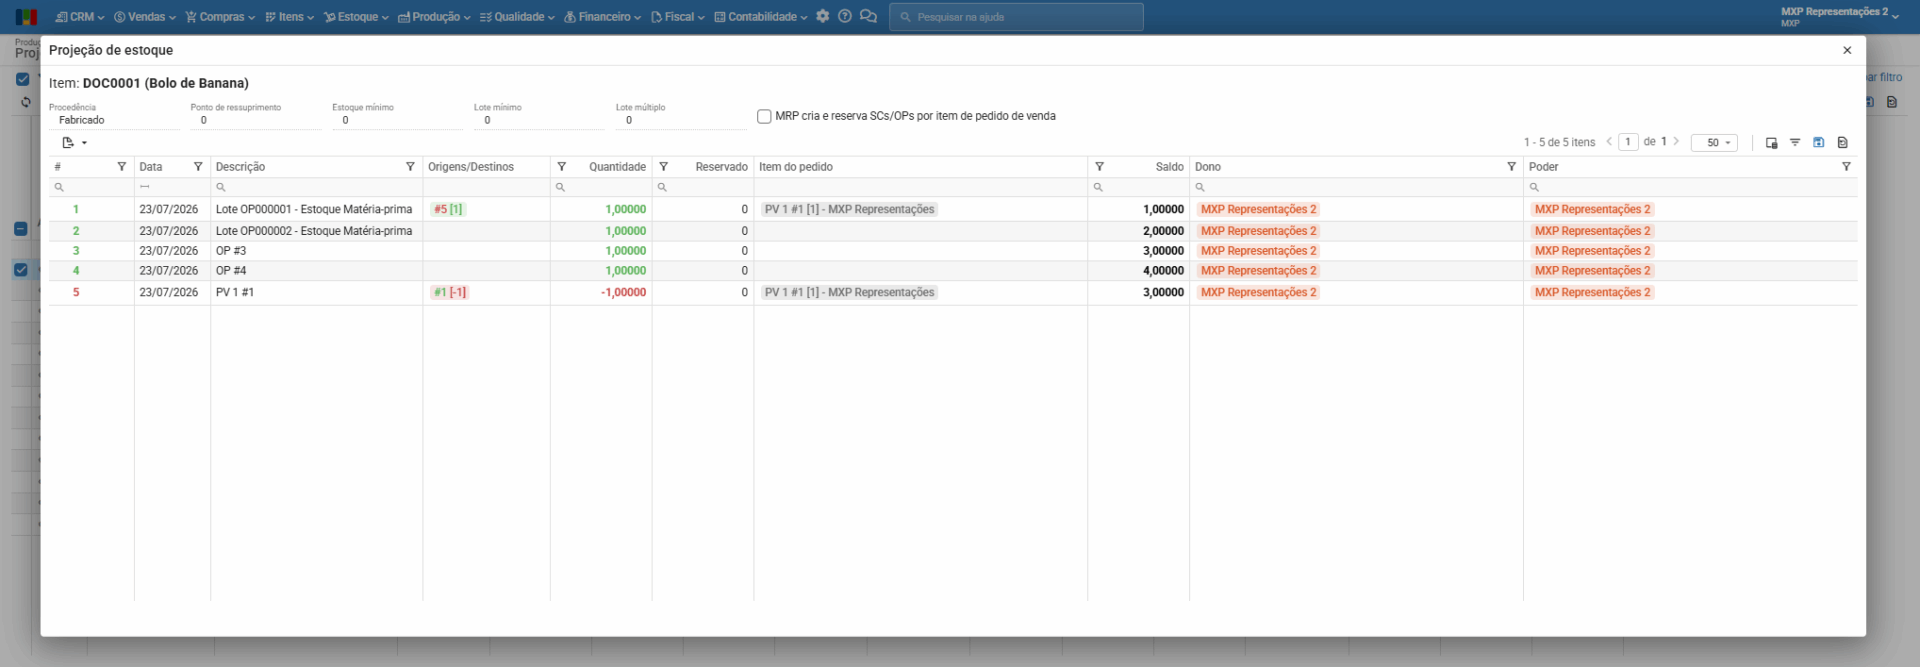Click the application logo in top bar
1920x667 pixels.
click(27, 17)
